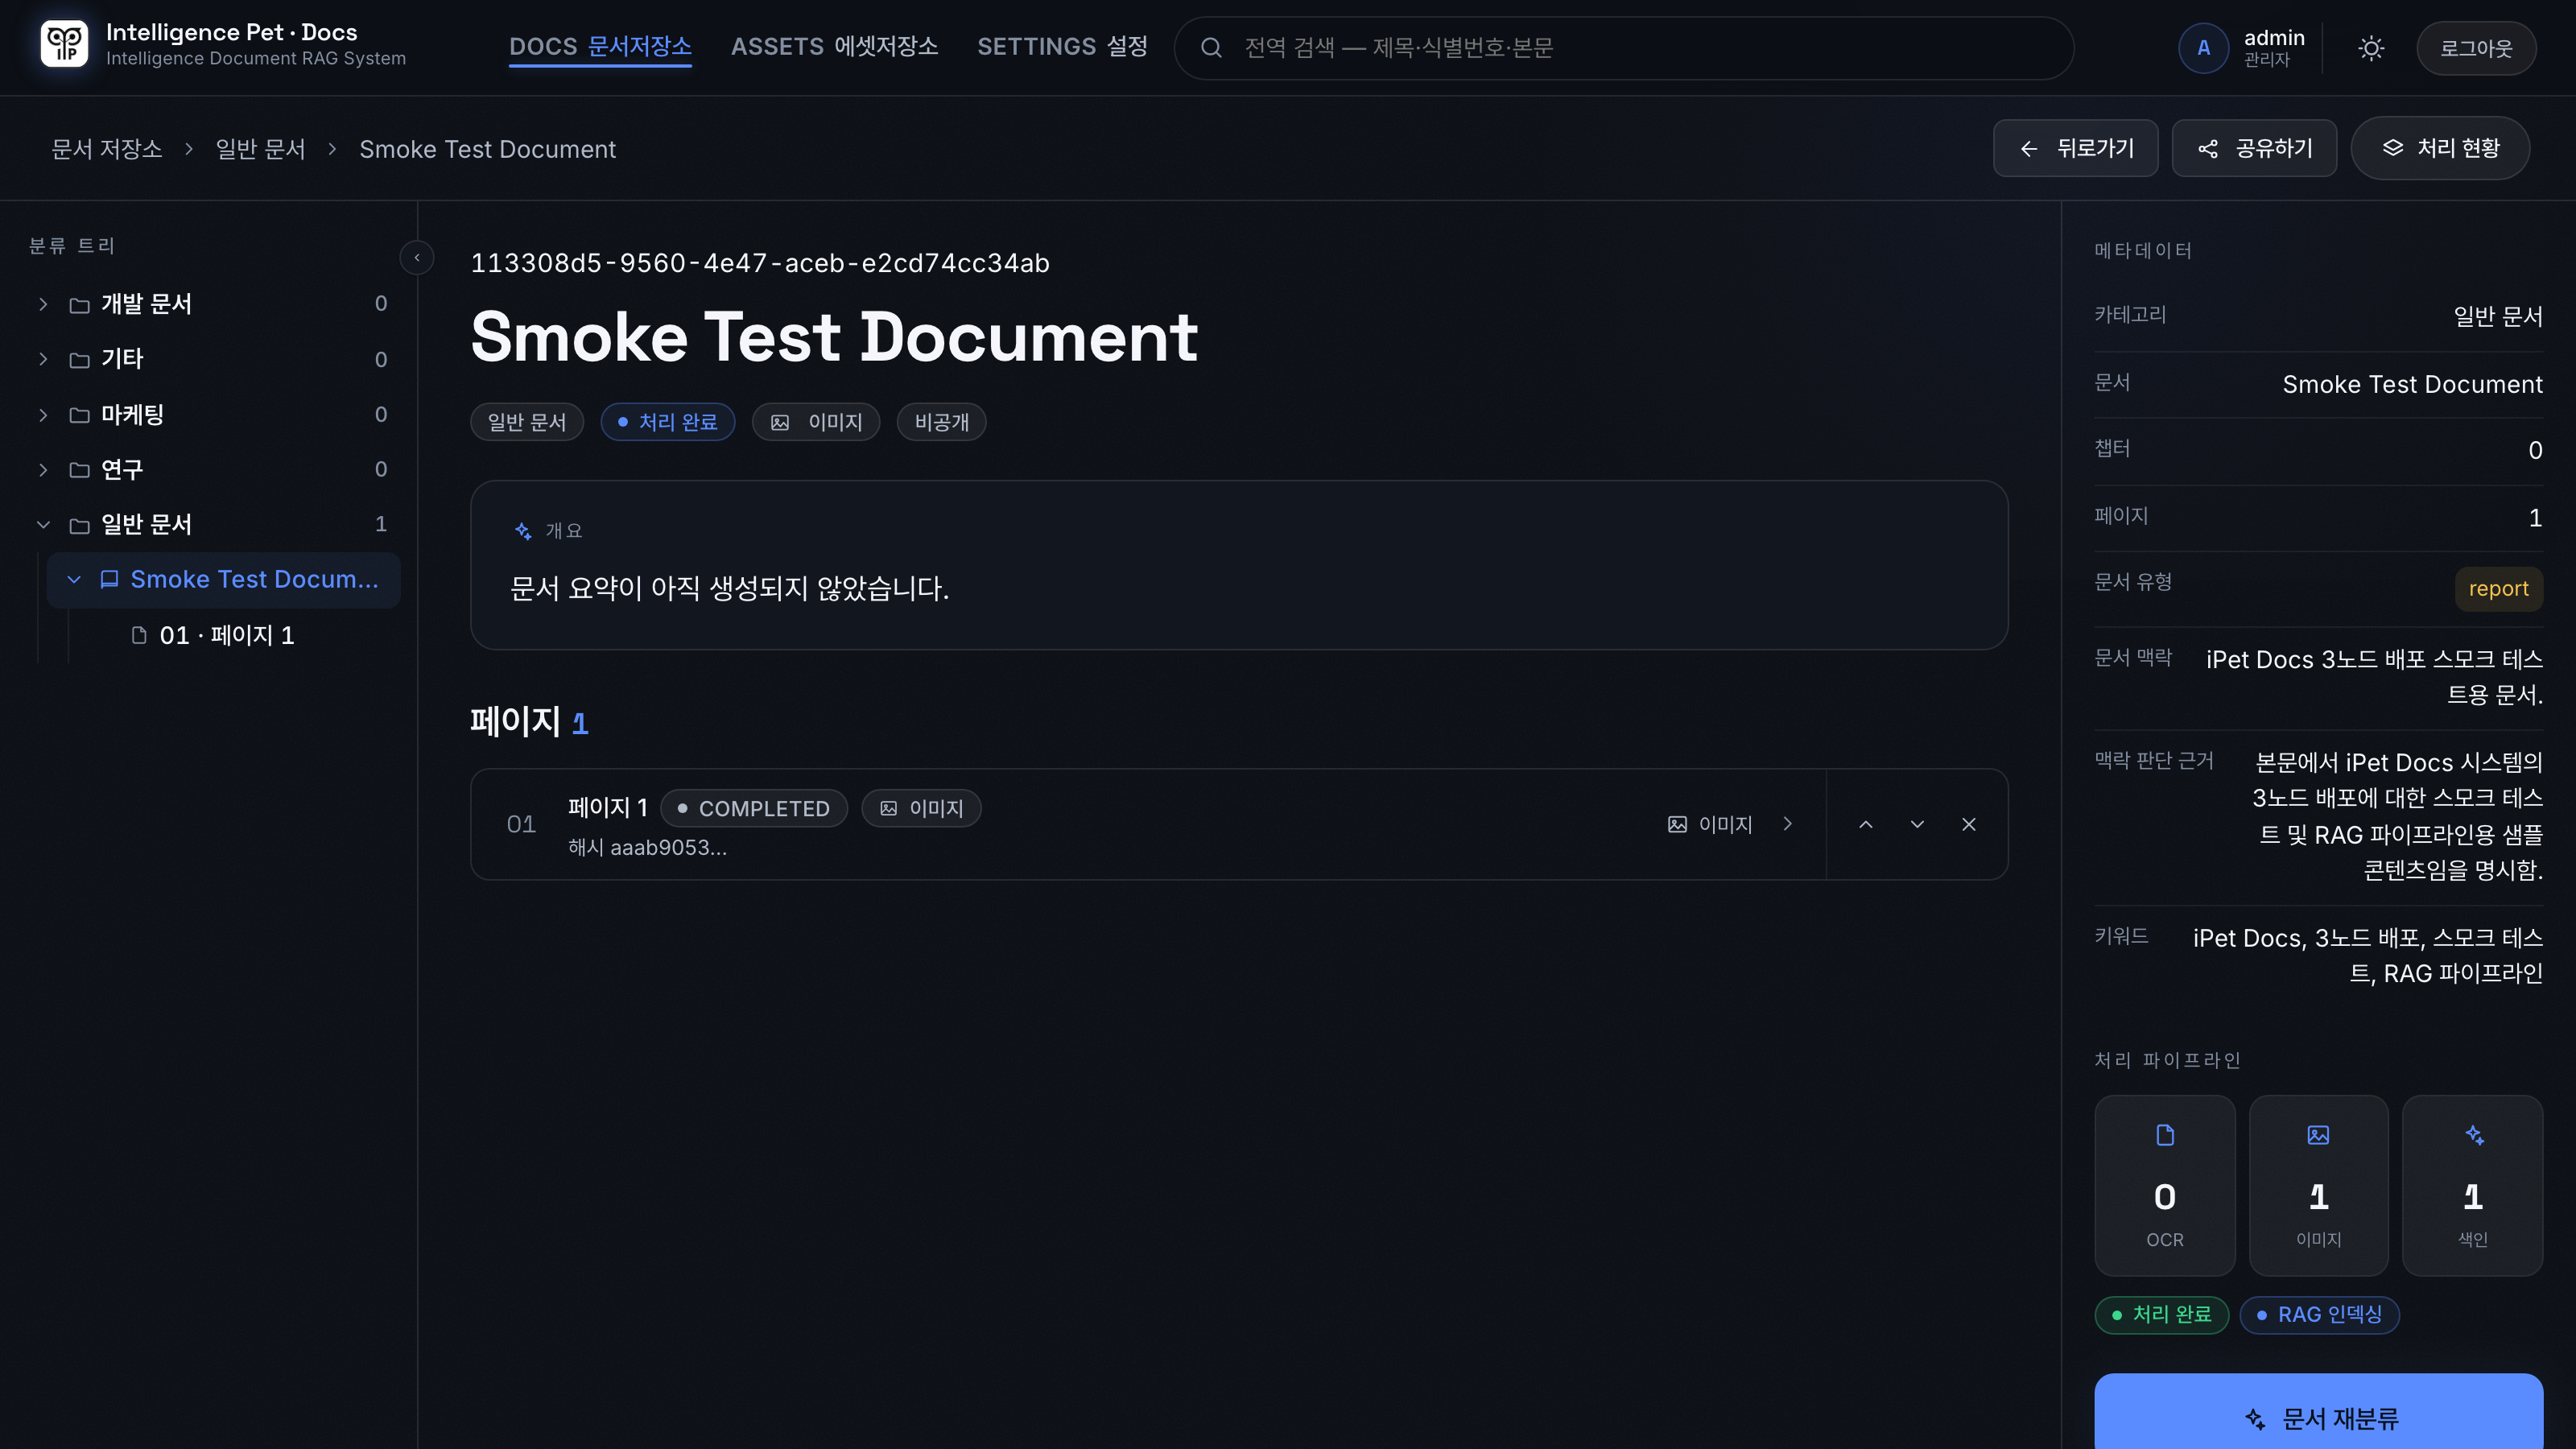Click the 로그아웃 button
2576x1449 pixels.
coord(2476,48)
